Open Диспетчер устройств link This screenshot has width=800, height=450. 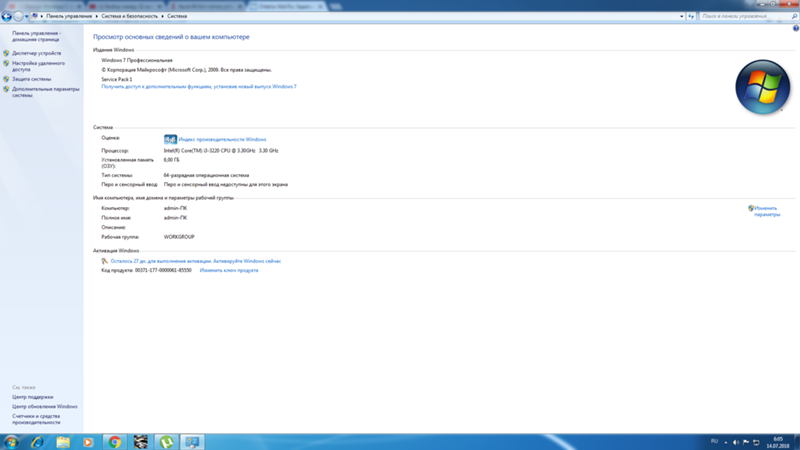coord(37,53)
